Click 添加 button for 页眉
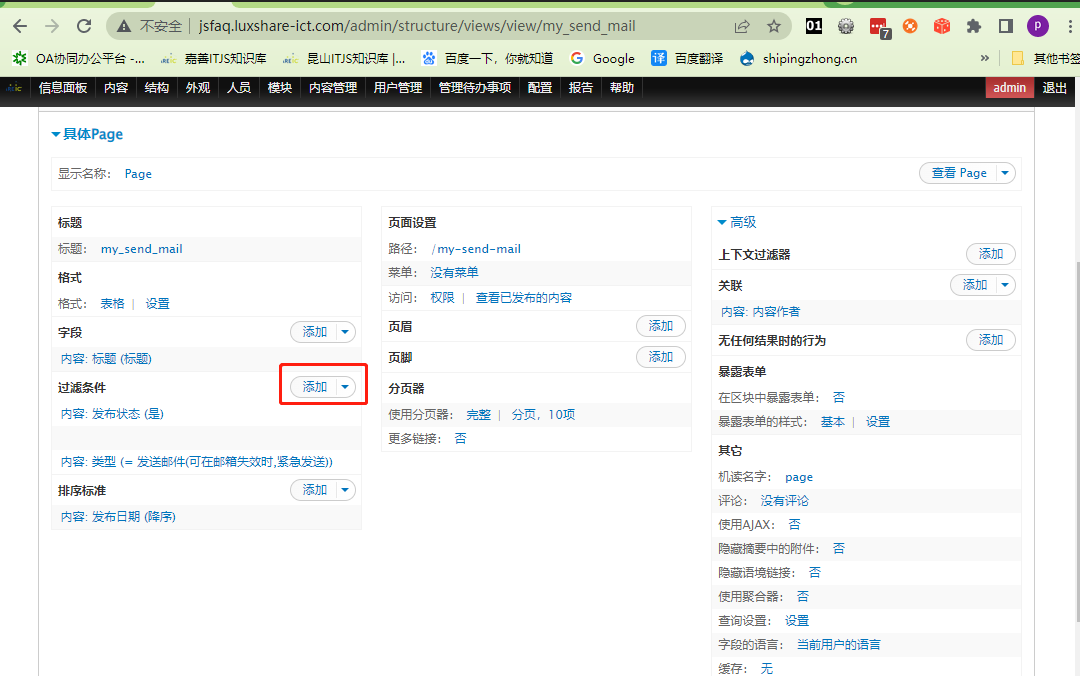This screenshot has height=676, width=1080. (x=660, y=325)
